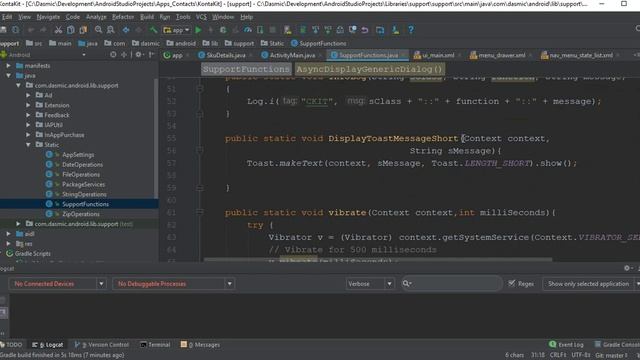Open the Version Control tool window tab

[x=102, y=345]
